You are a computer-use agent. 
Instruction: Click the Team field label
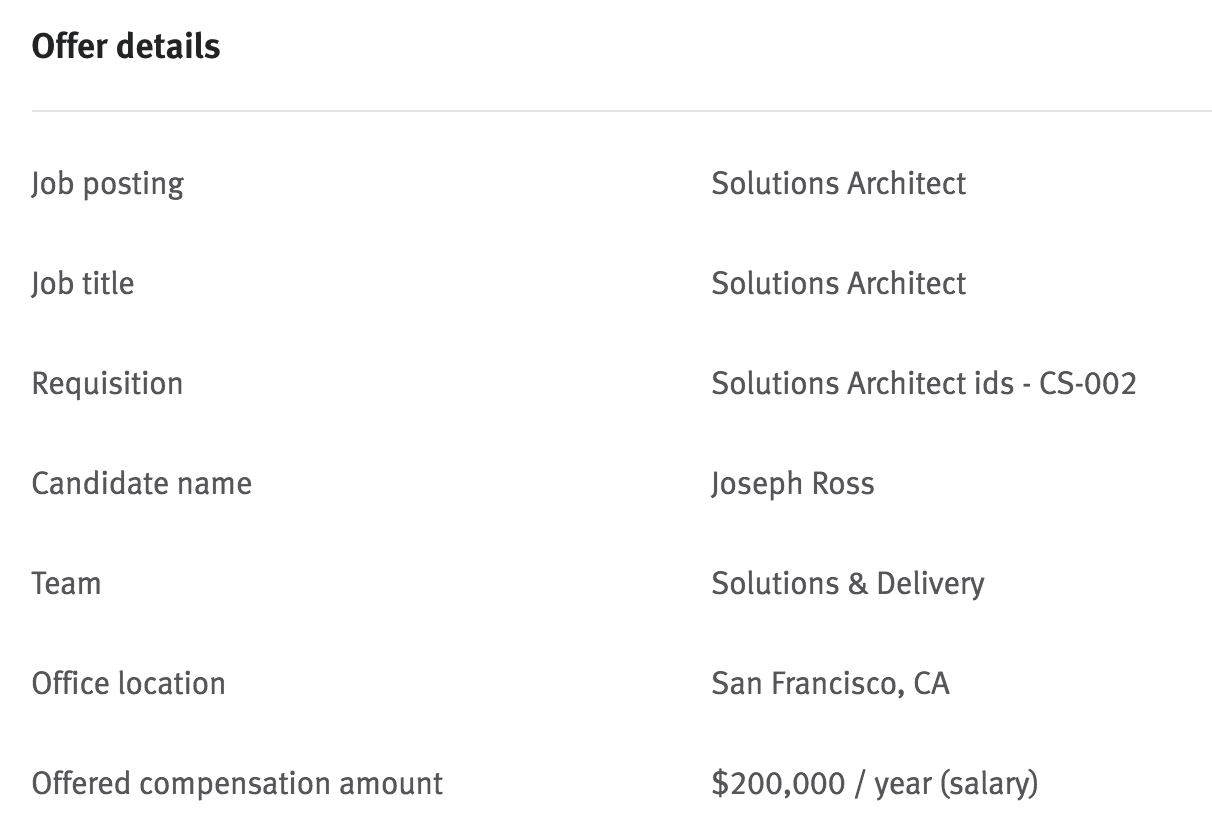coord(66,584)
